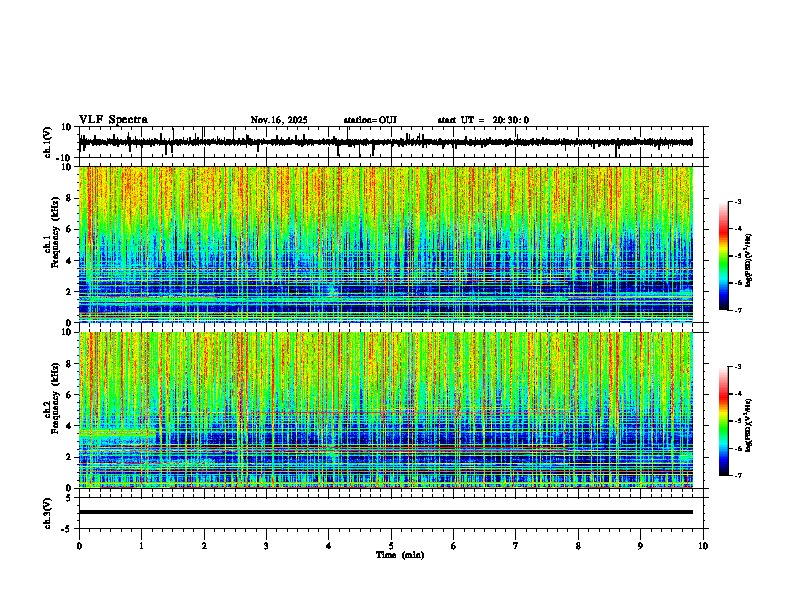Click the flat black ch.3 trace line
The width and height of the screenshot is (792, 612).
pos(386,512)
